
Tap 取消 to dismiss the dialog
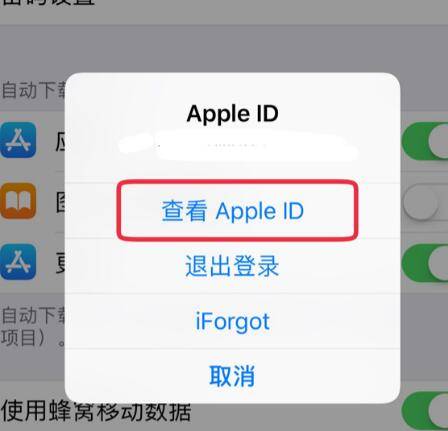[x=232, y=376]
